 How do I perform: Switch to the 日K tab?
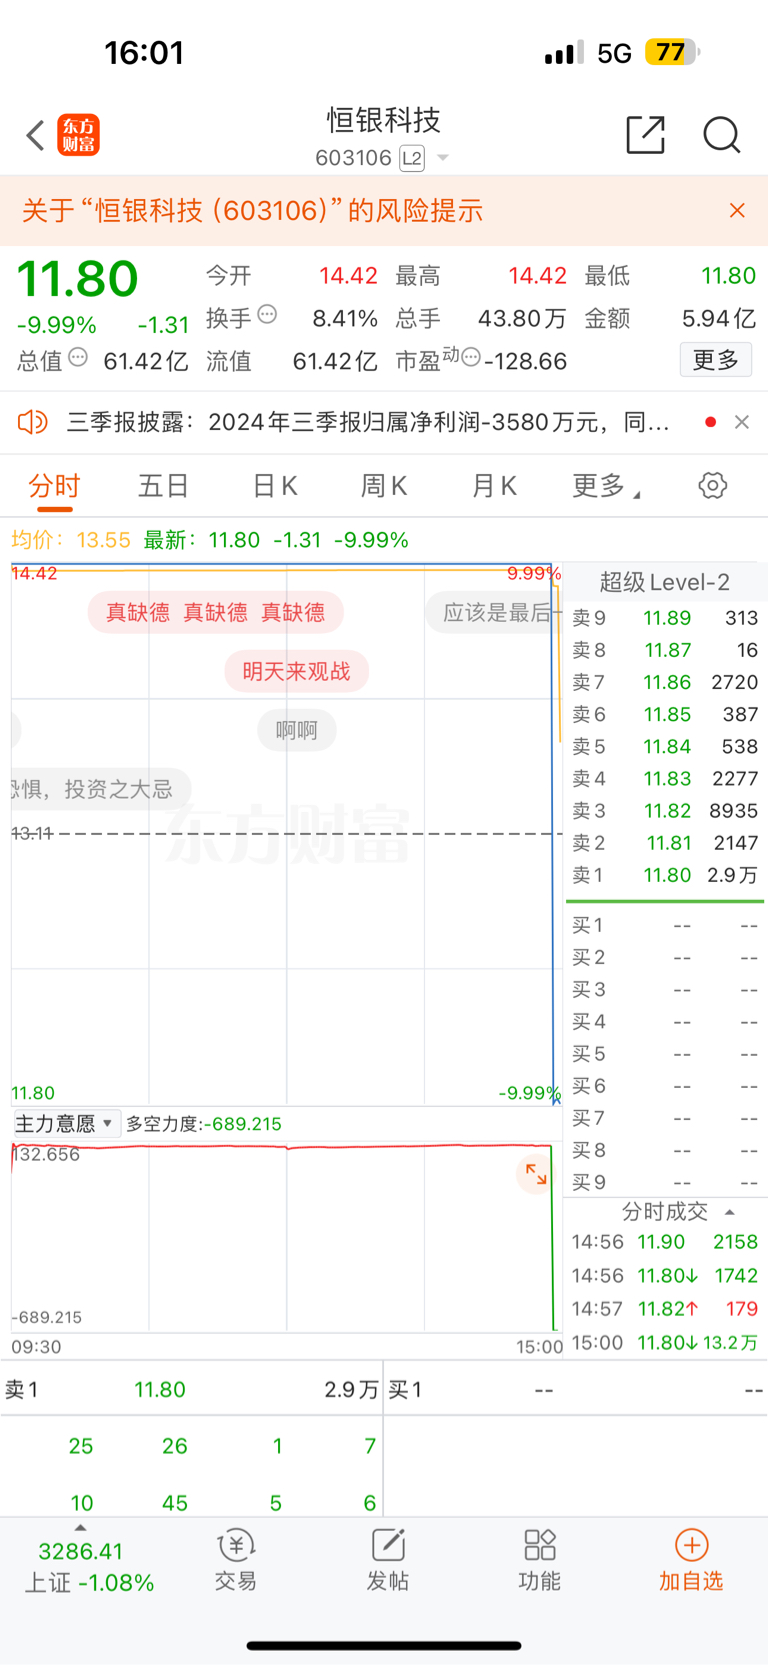click(x=275, y=486)
